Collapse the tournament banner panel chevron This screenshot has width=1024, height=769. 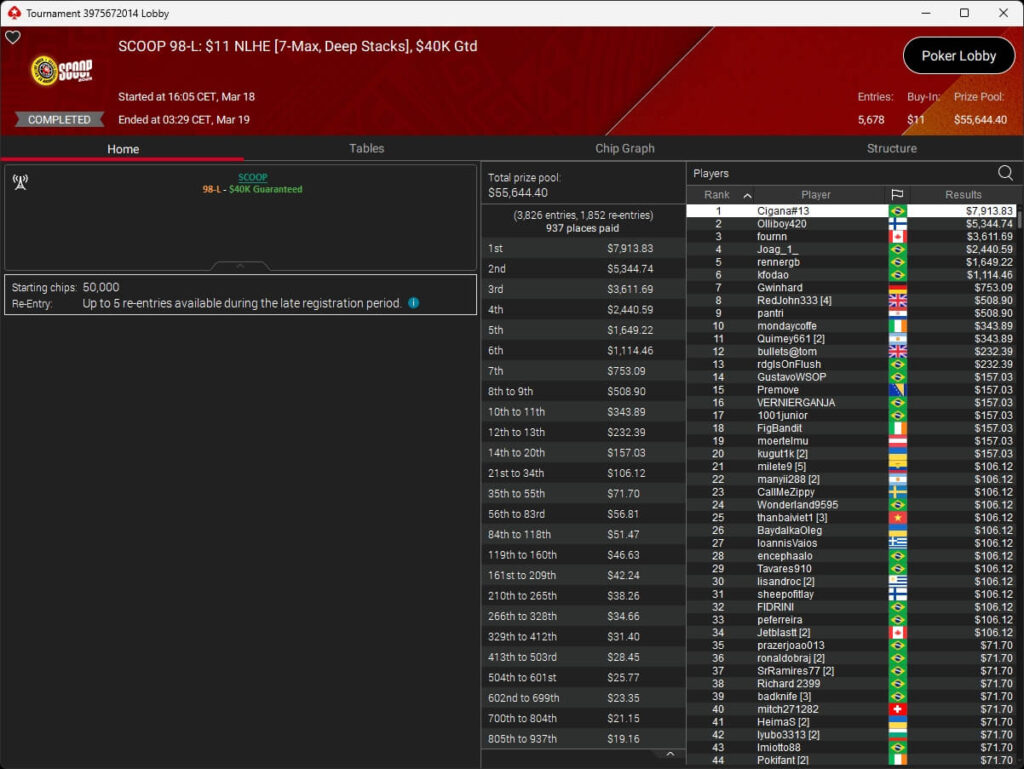coord(240,266)
